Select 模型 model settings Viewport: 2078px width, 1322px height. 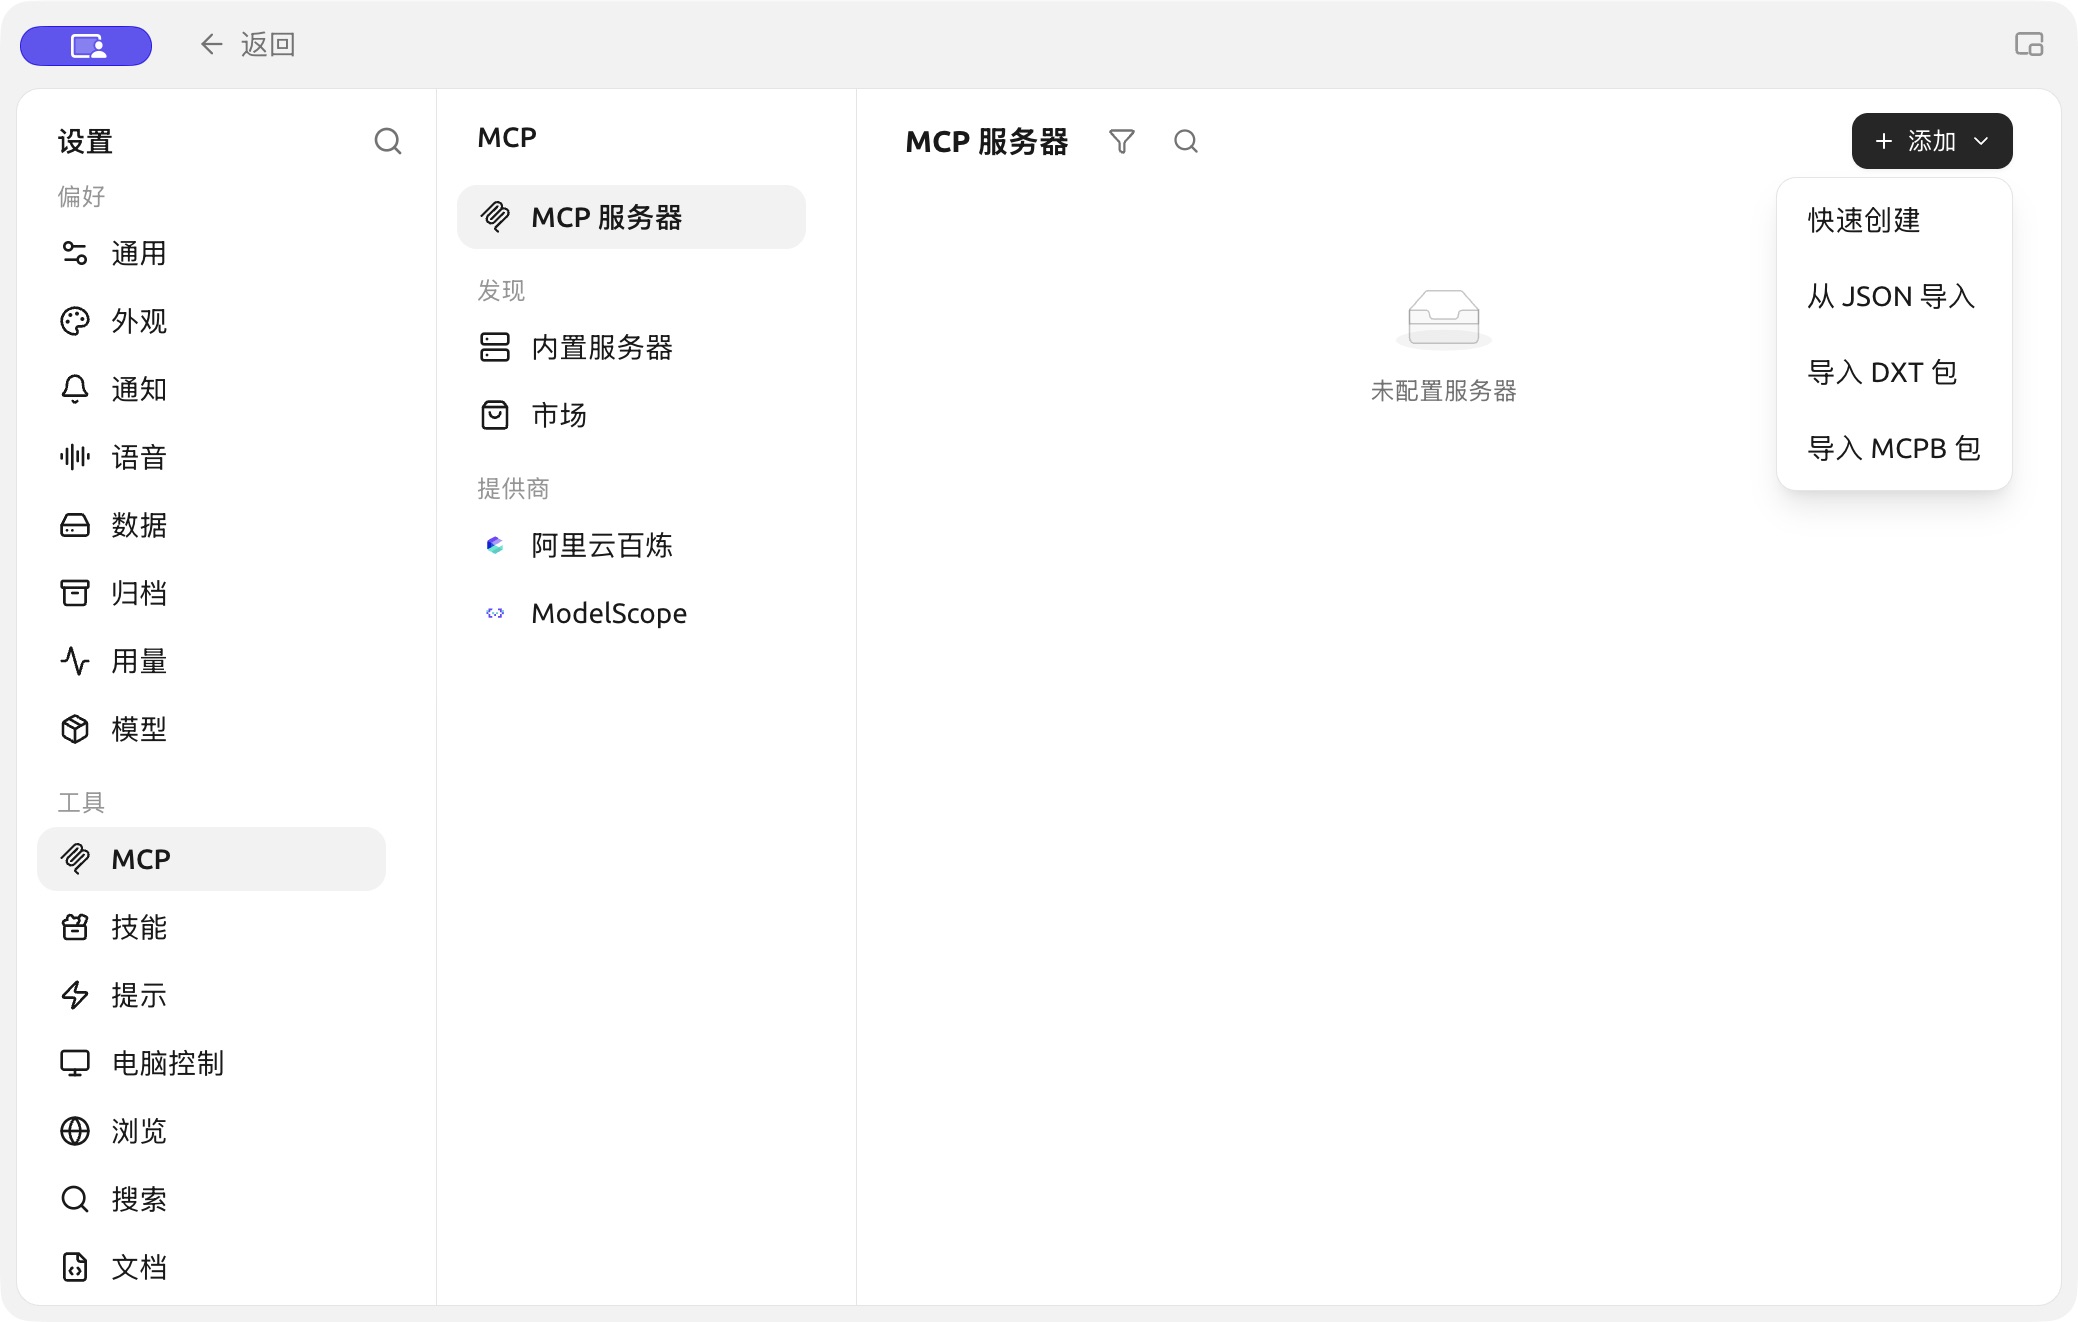[x=211, y=729]
